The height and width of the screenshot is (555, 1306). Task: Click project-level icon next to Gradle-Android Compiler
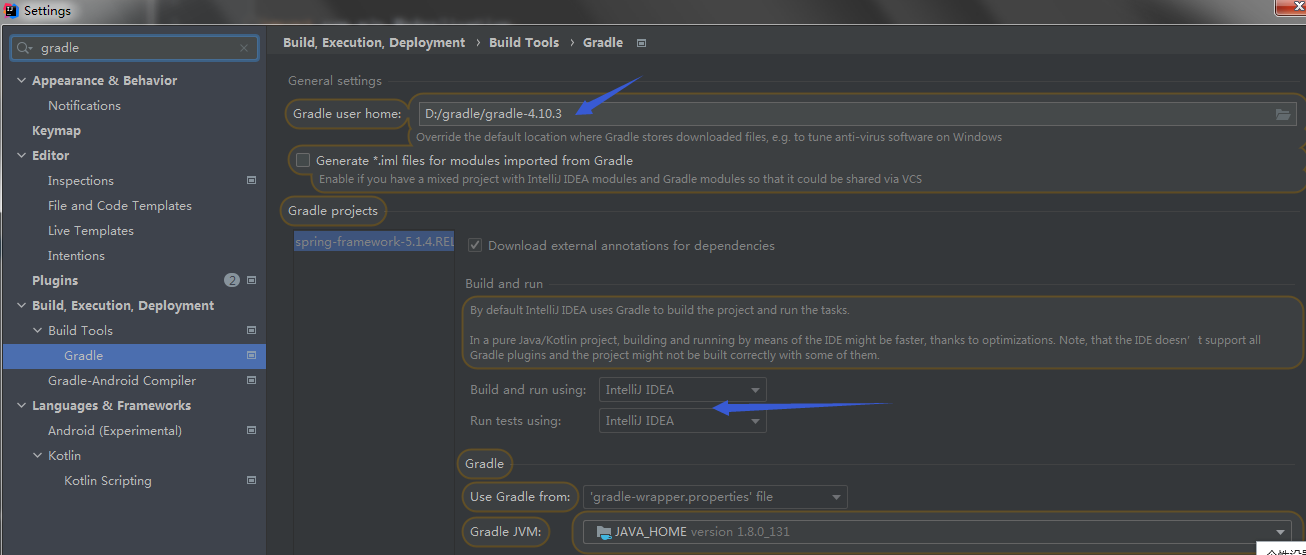pos(251,380)
